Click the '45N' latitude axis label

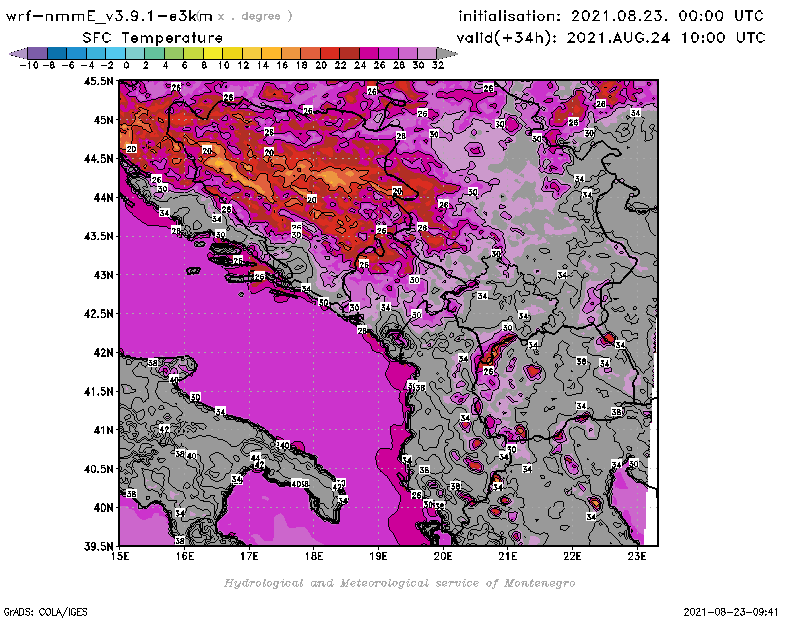point(104,120)
